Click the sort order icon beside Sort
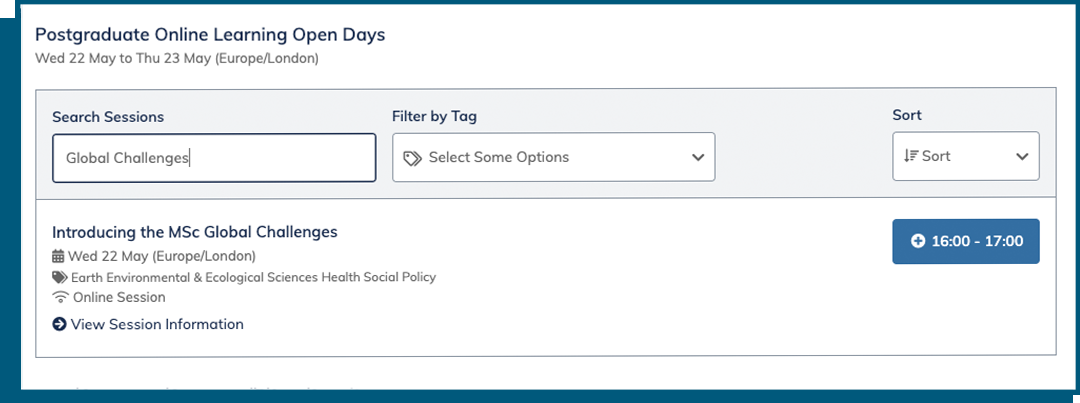 (910, 157)
